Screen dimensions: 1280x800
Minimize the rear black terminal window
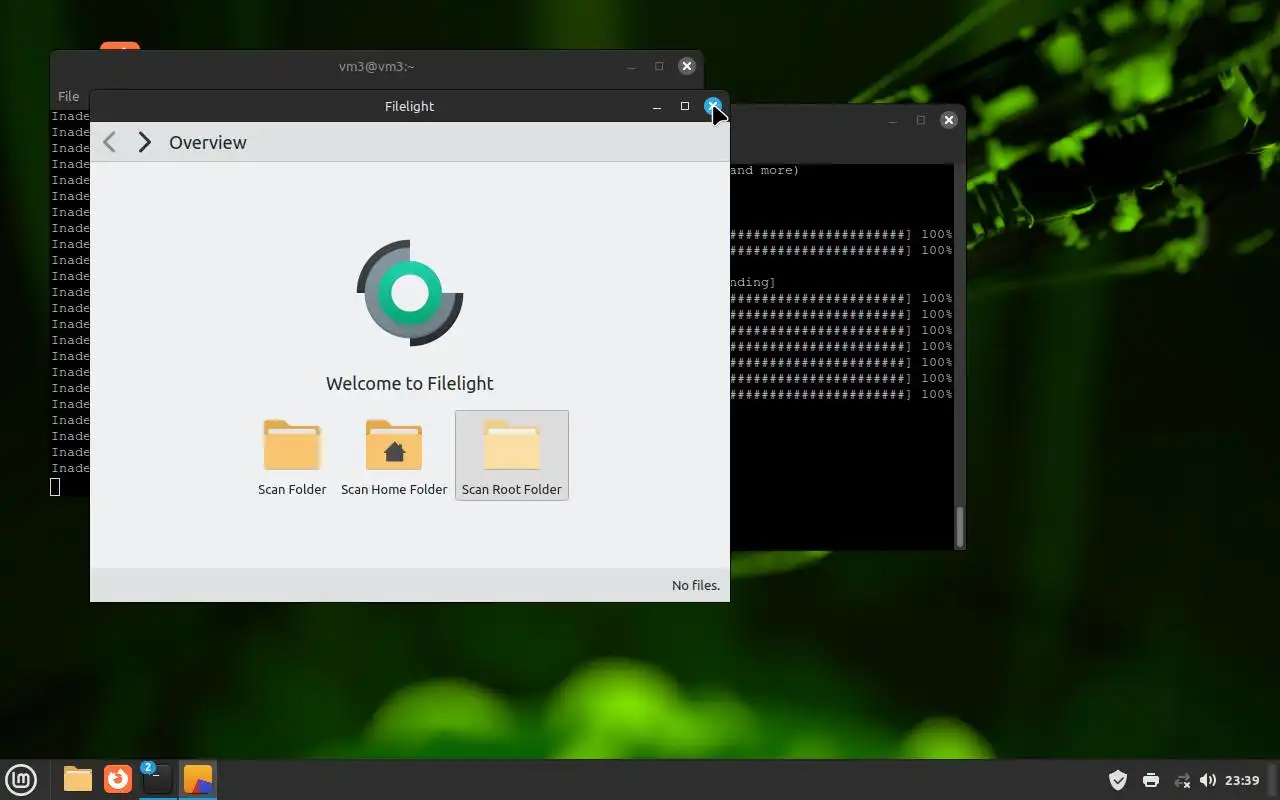click(x=893, y=120)
